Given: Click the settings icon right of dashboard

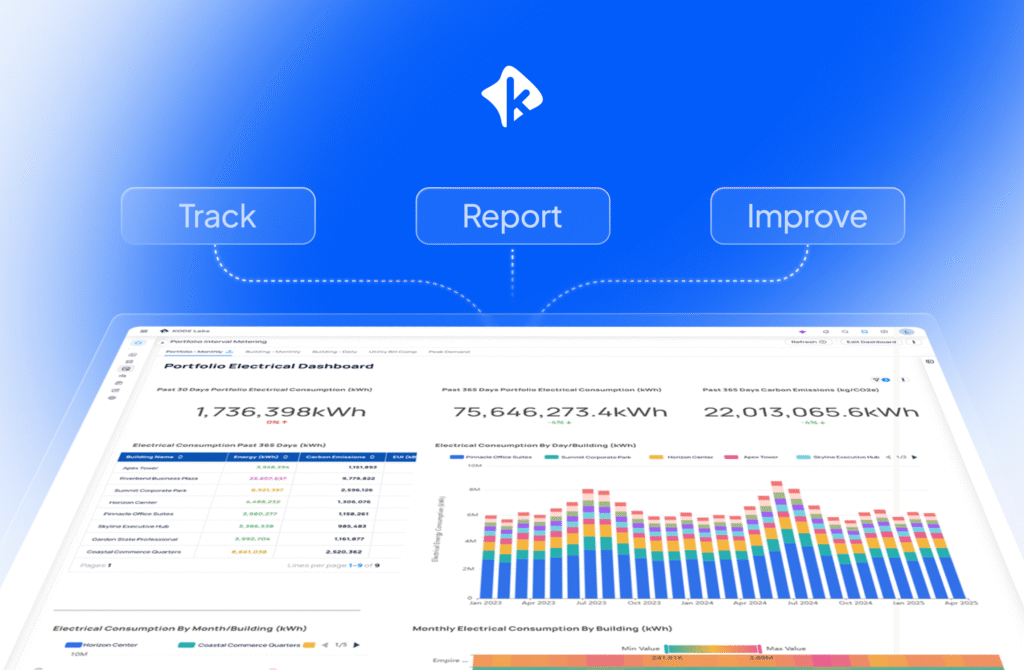Looking at the screenshot, I should [929, 361].
